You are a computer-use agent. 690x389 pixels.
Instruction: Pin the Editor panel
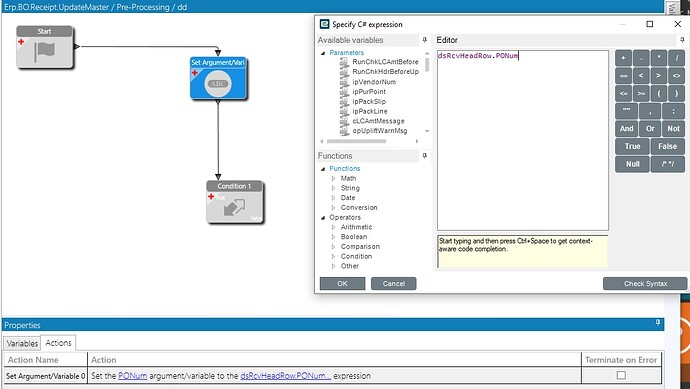(x=682, y=40)
